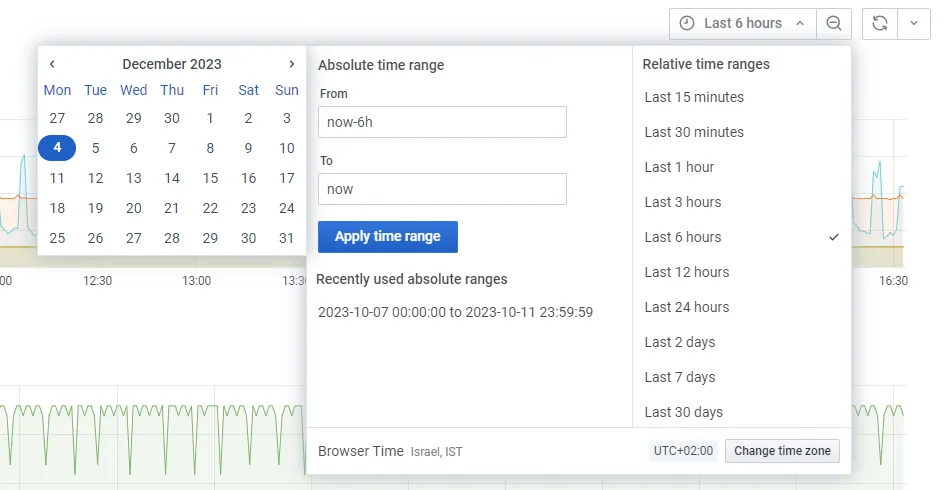Select December 17 in calendar

pos(287,178)
